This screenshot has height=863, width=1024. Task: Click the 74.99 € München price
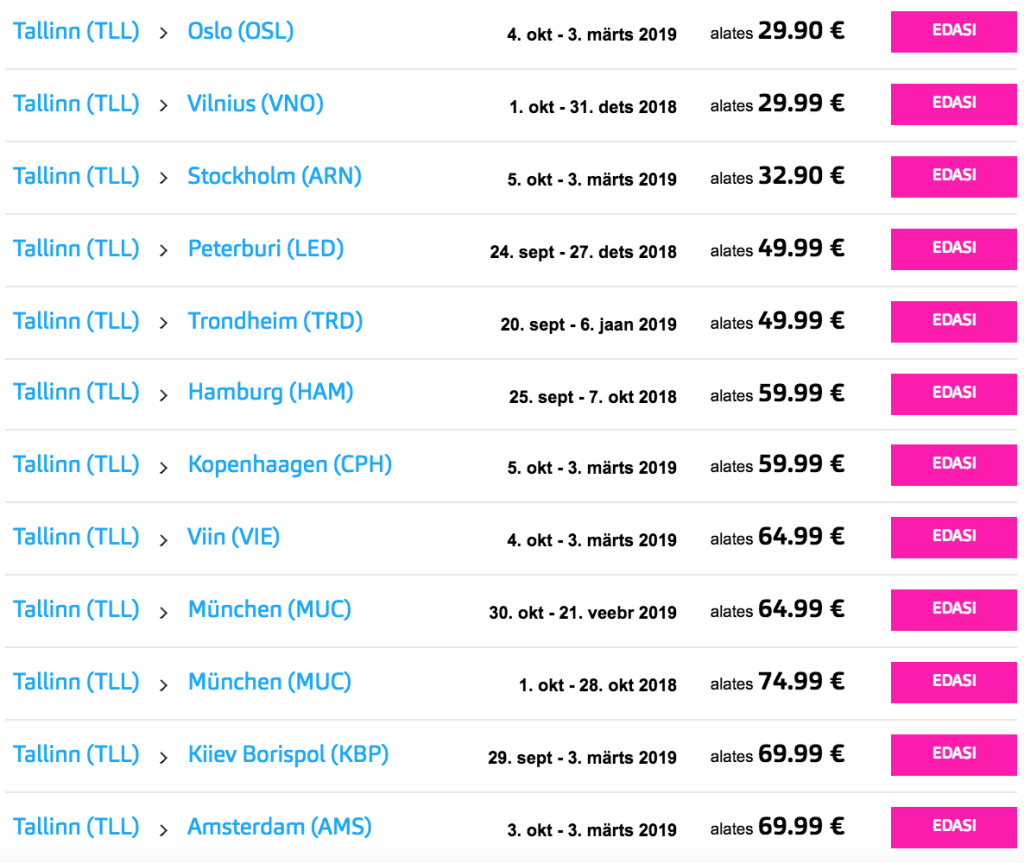[x=801, y=682]
